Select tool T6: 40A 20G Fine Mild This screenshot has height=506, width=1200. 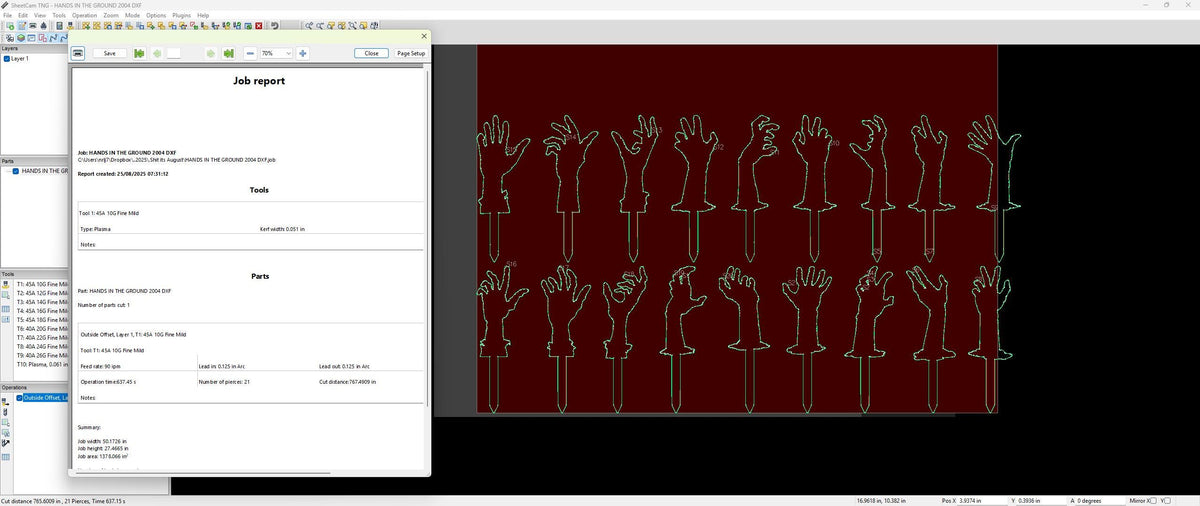click(42, 327)
